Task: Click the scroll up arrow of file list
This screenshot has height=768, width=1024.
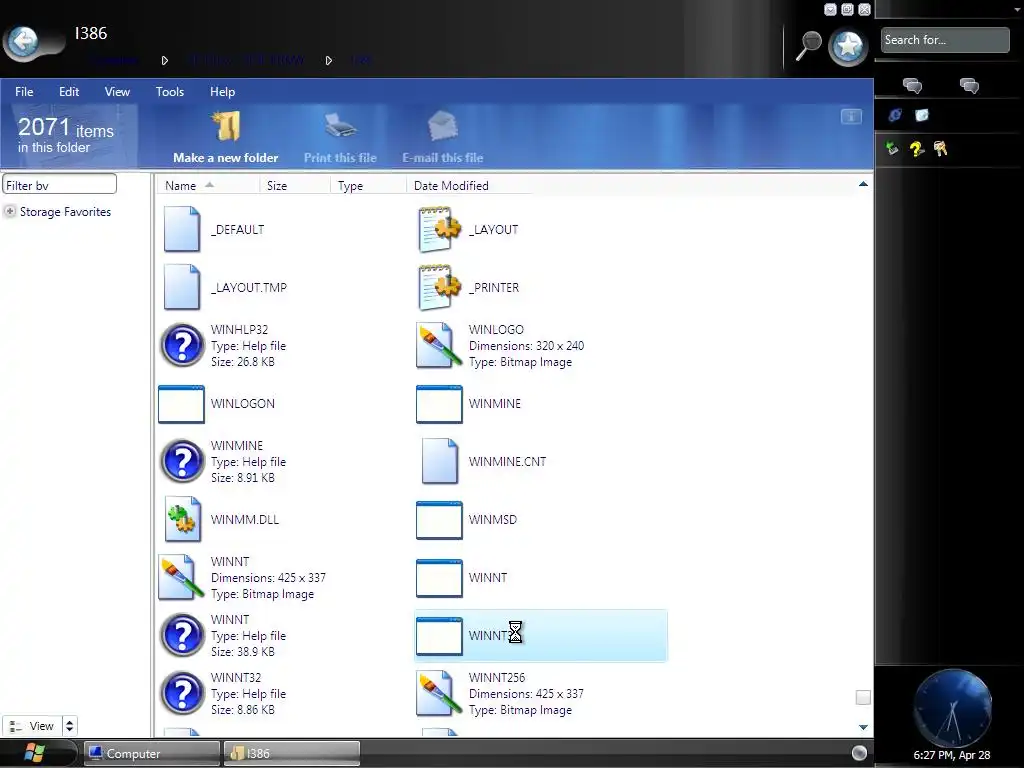Action: 863,184
